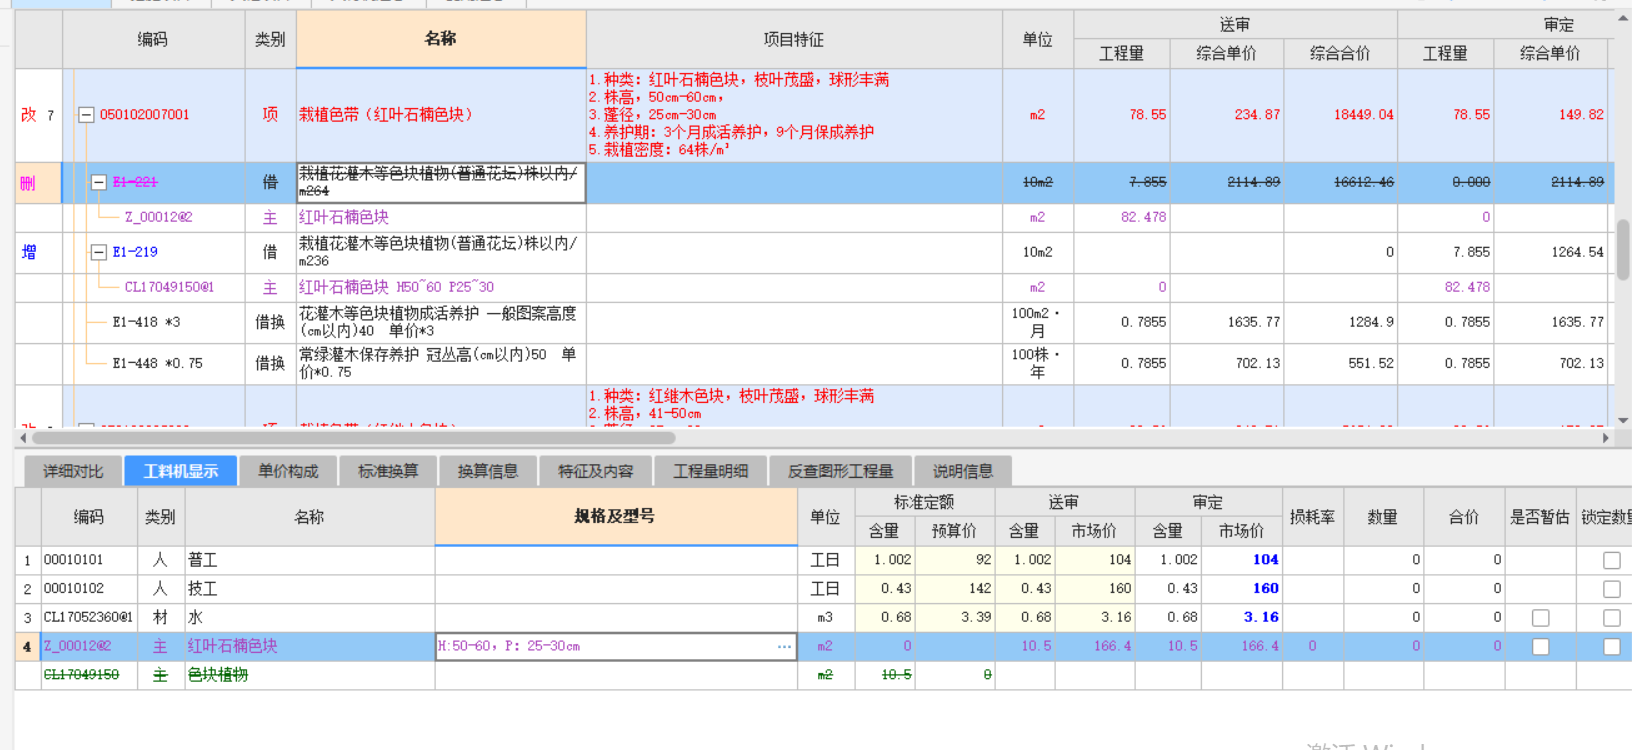Viewport: 1632px width, 750px height.
Task: Click the vertical scrollbar thumb of the upper table
Action: click(1622, 250)
